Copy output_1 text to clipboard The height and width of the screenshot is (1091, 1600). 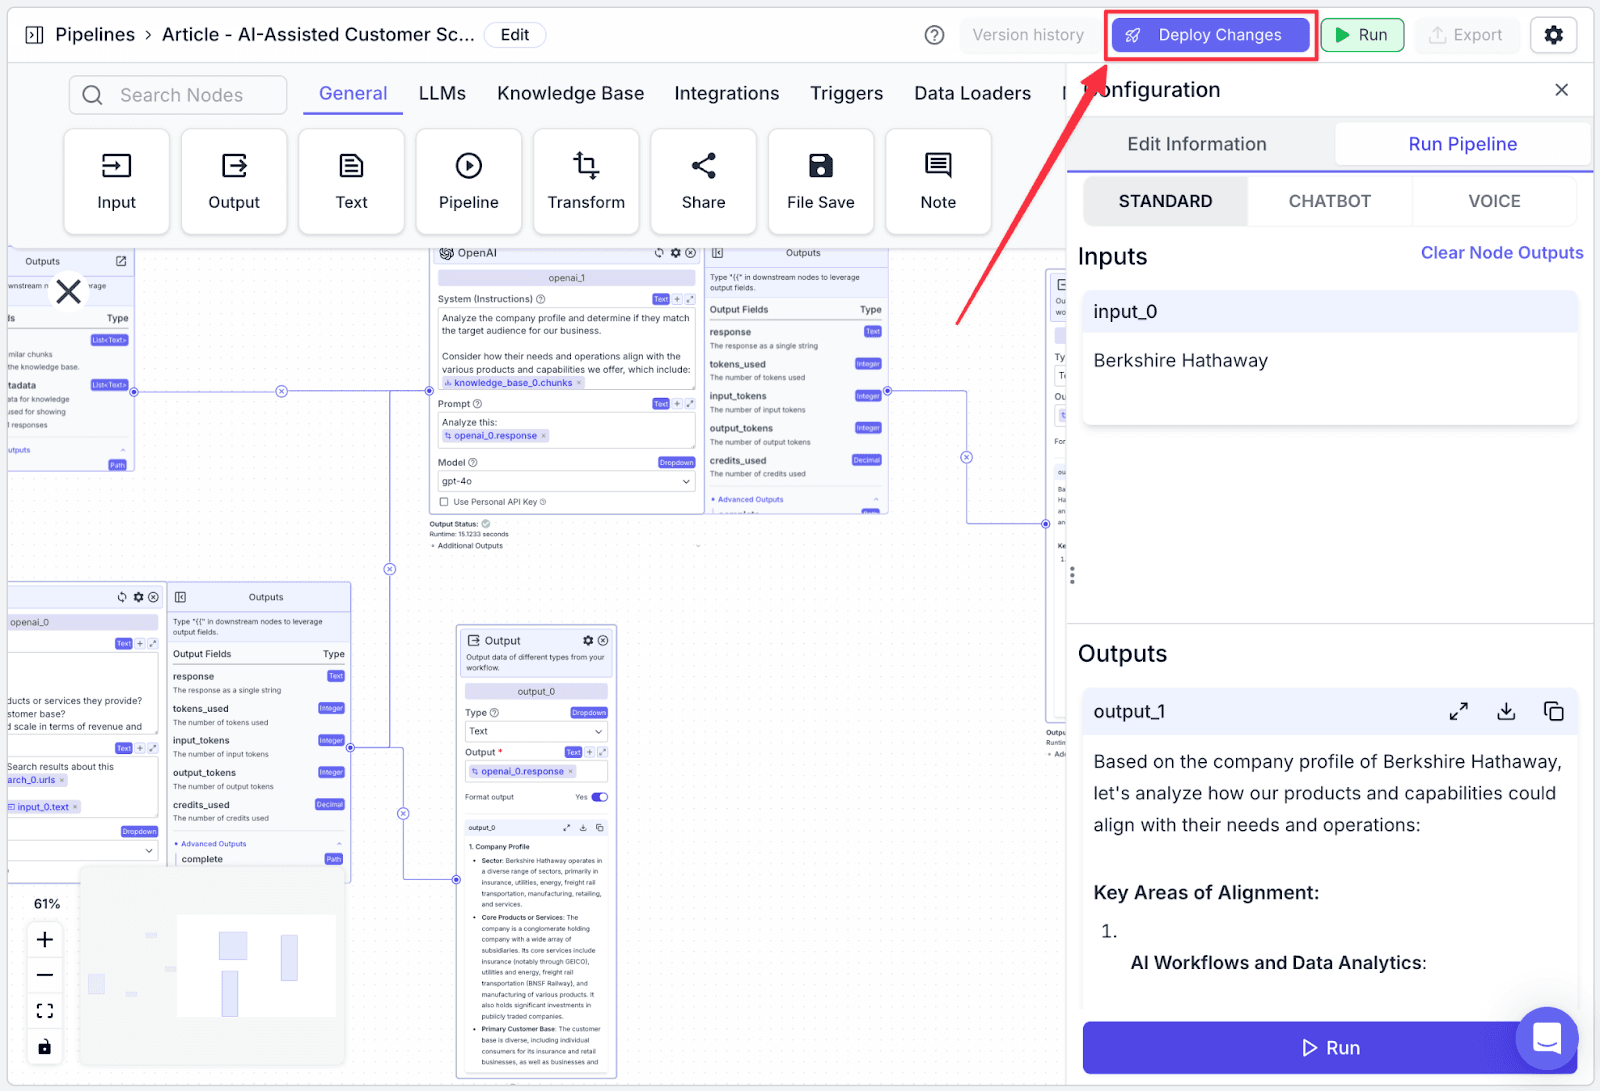pos(1553,711)
